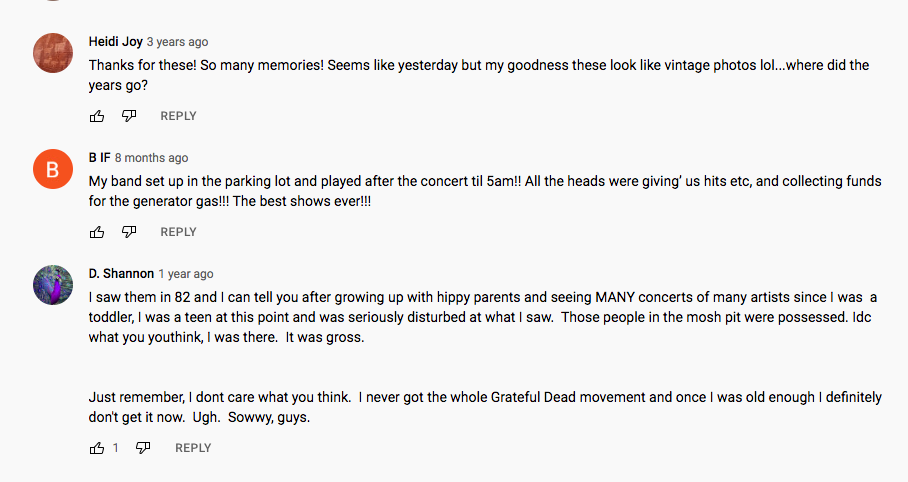Screen dimensions: 908x482
Task: Thumbs up B IF's comment
Action: click(97, 232)
